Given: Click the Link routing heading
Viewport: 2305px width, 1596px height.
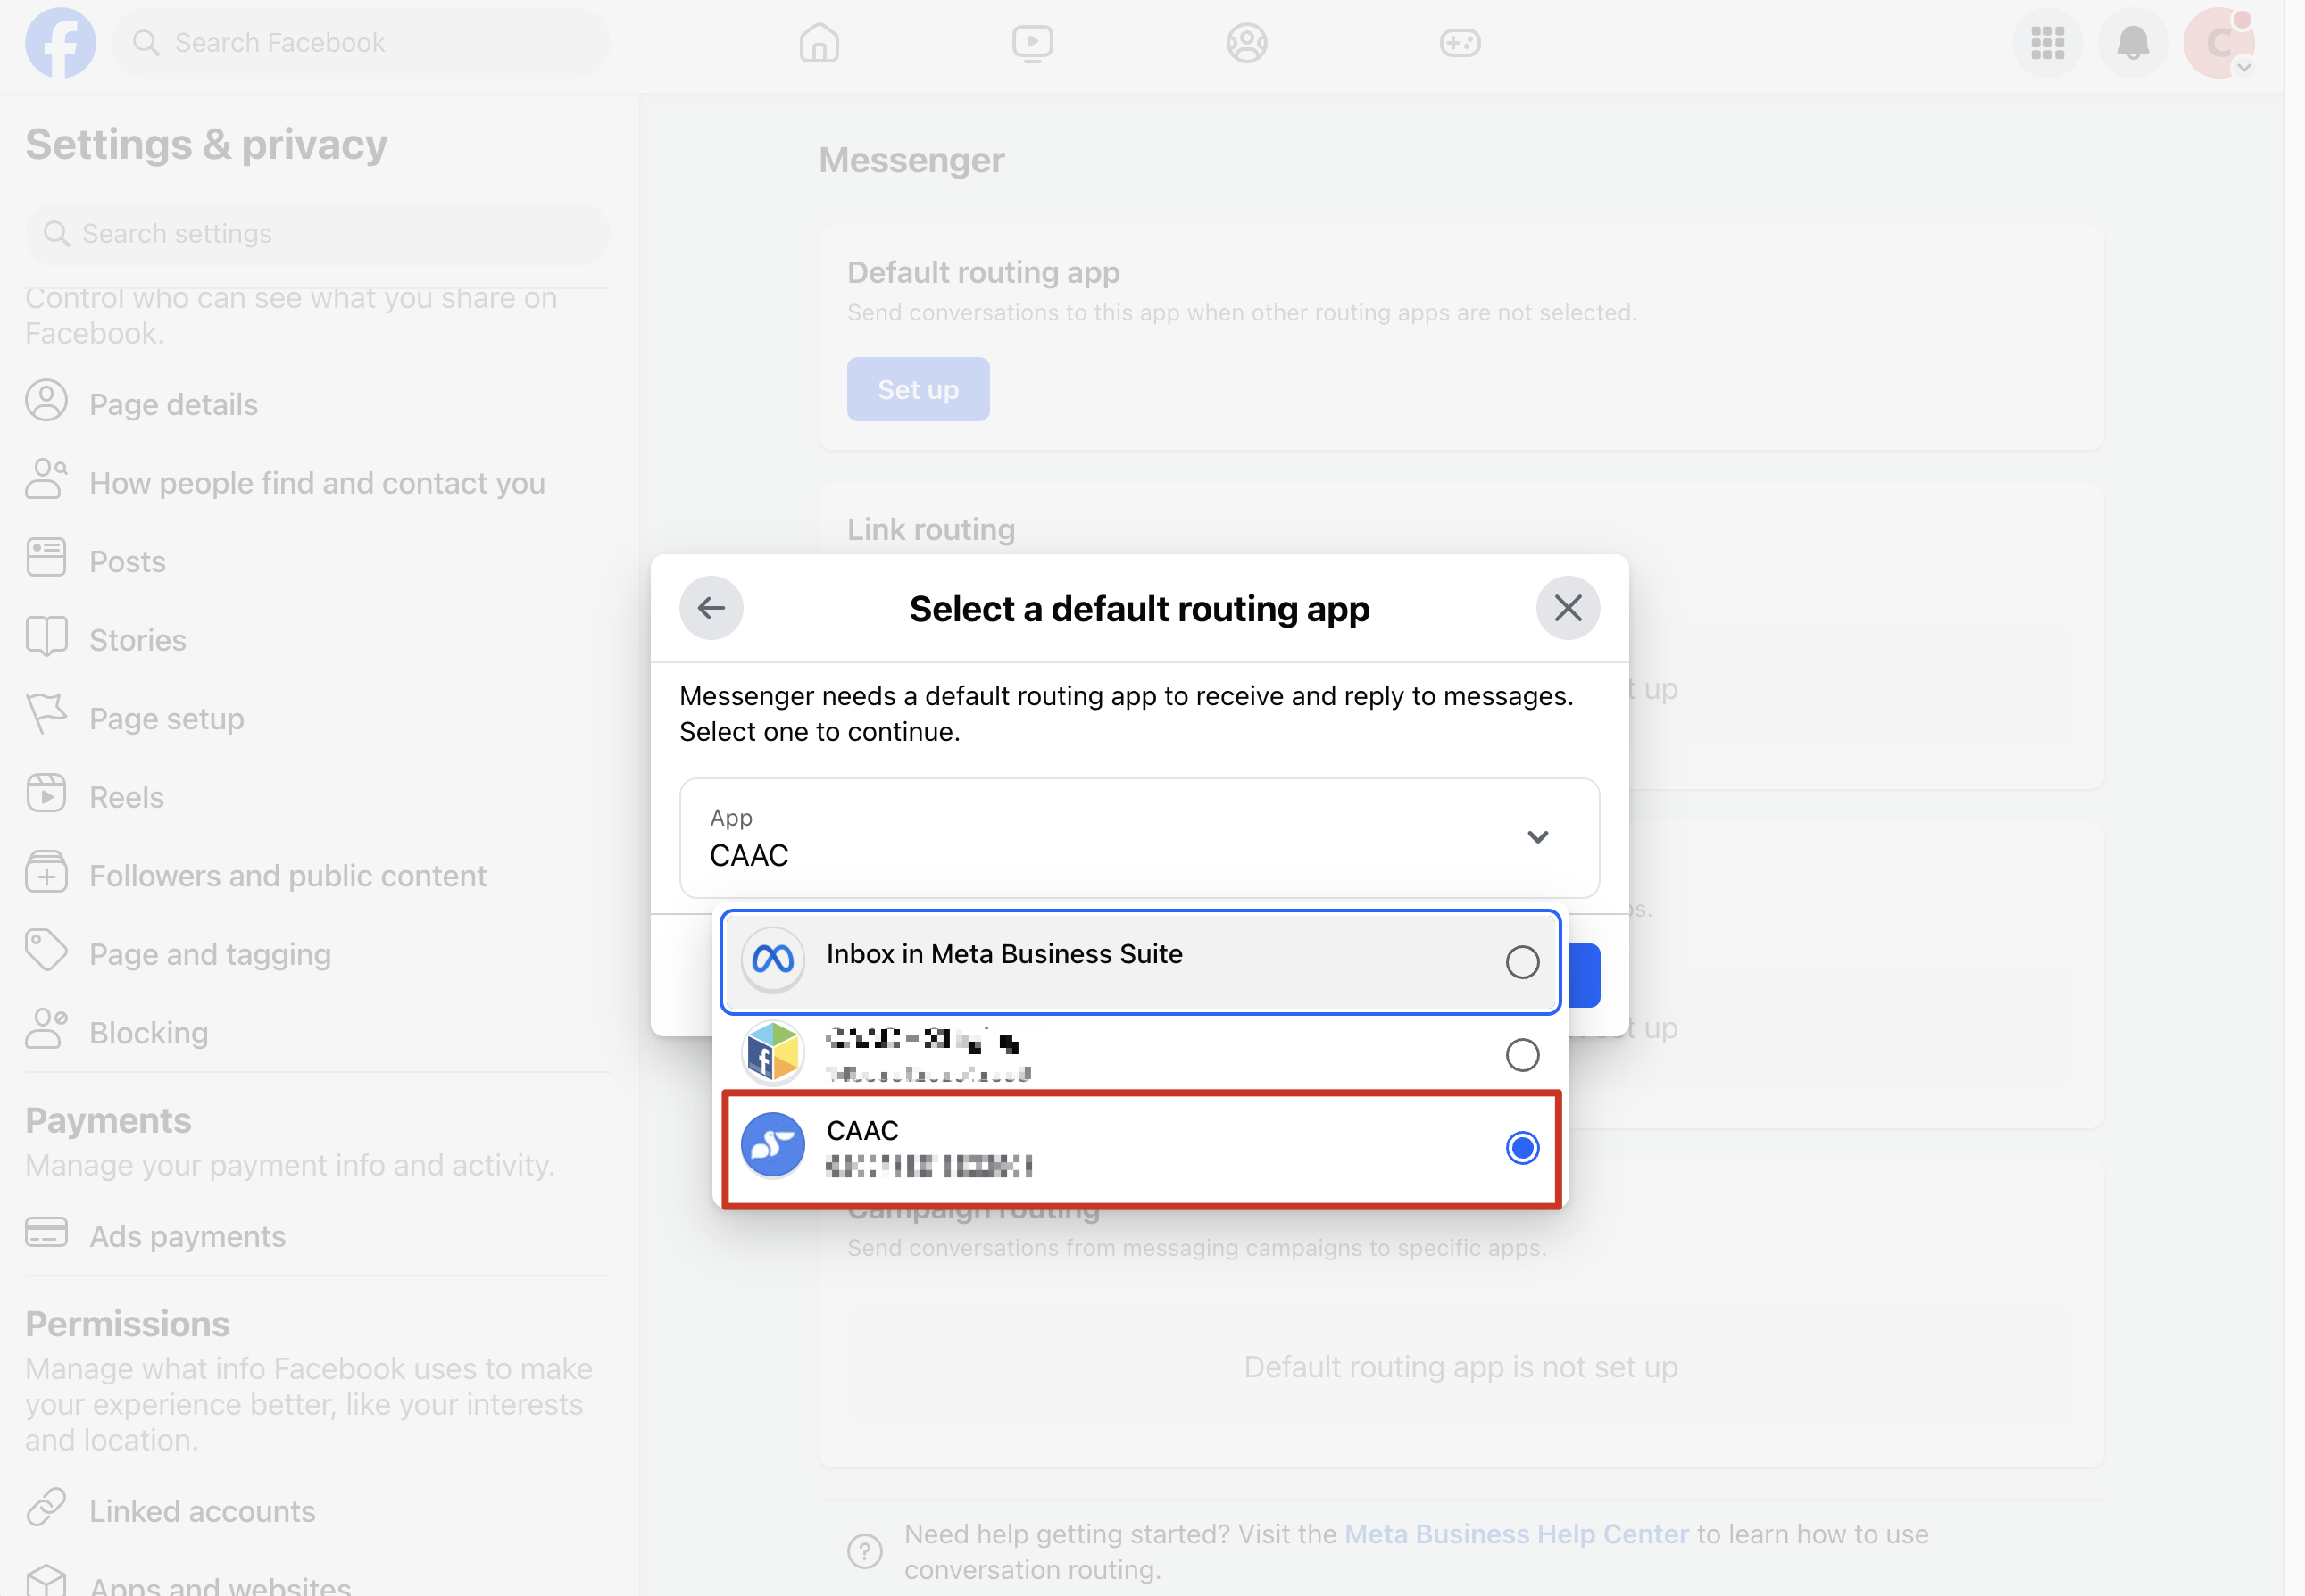Looking at the screenshot, I should [931, 529].
